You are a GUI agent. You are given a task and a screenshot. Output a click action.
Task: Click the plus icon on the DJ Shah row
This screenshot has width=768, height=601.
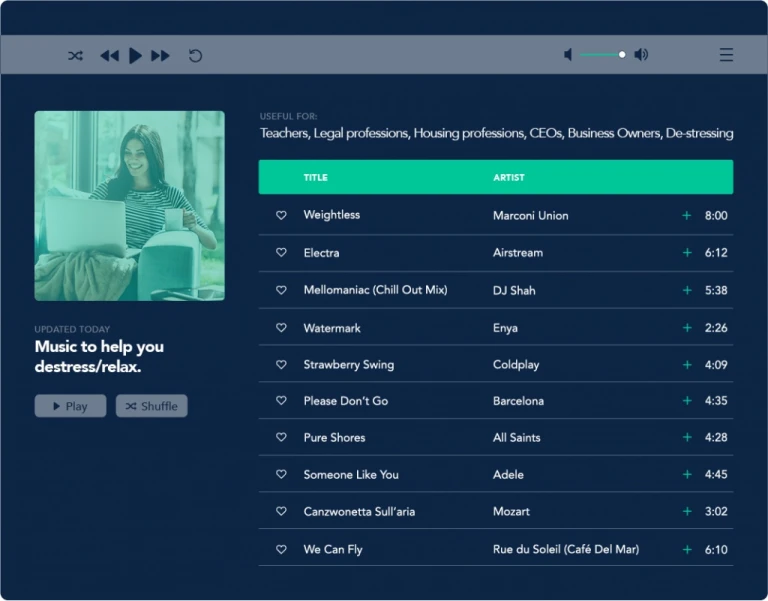click(x=687, y=290)
